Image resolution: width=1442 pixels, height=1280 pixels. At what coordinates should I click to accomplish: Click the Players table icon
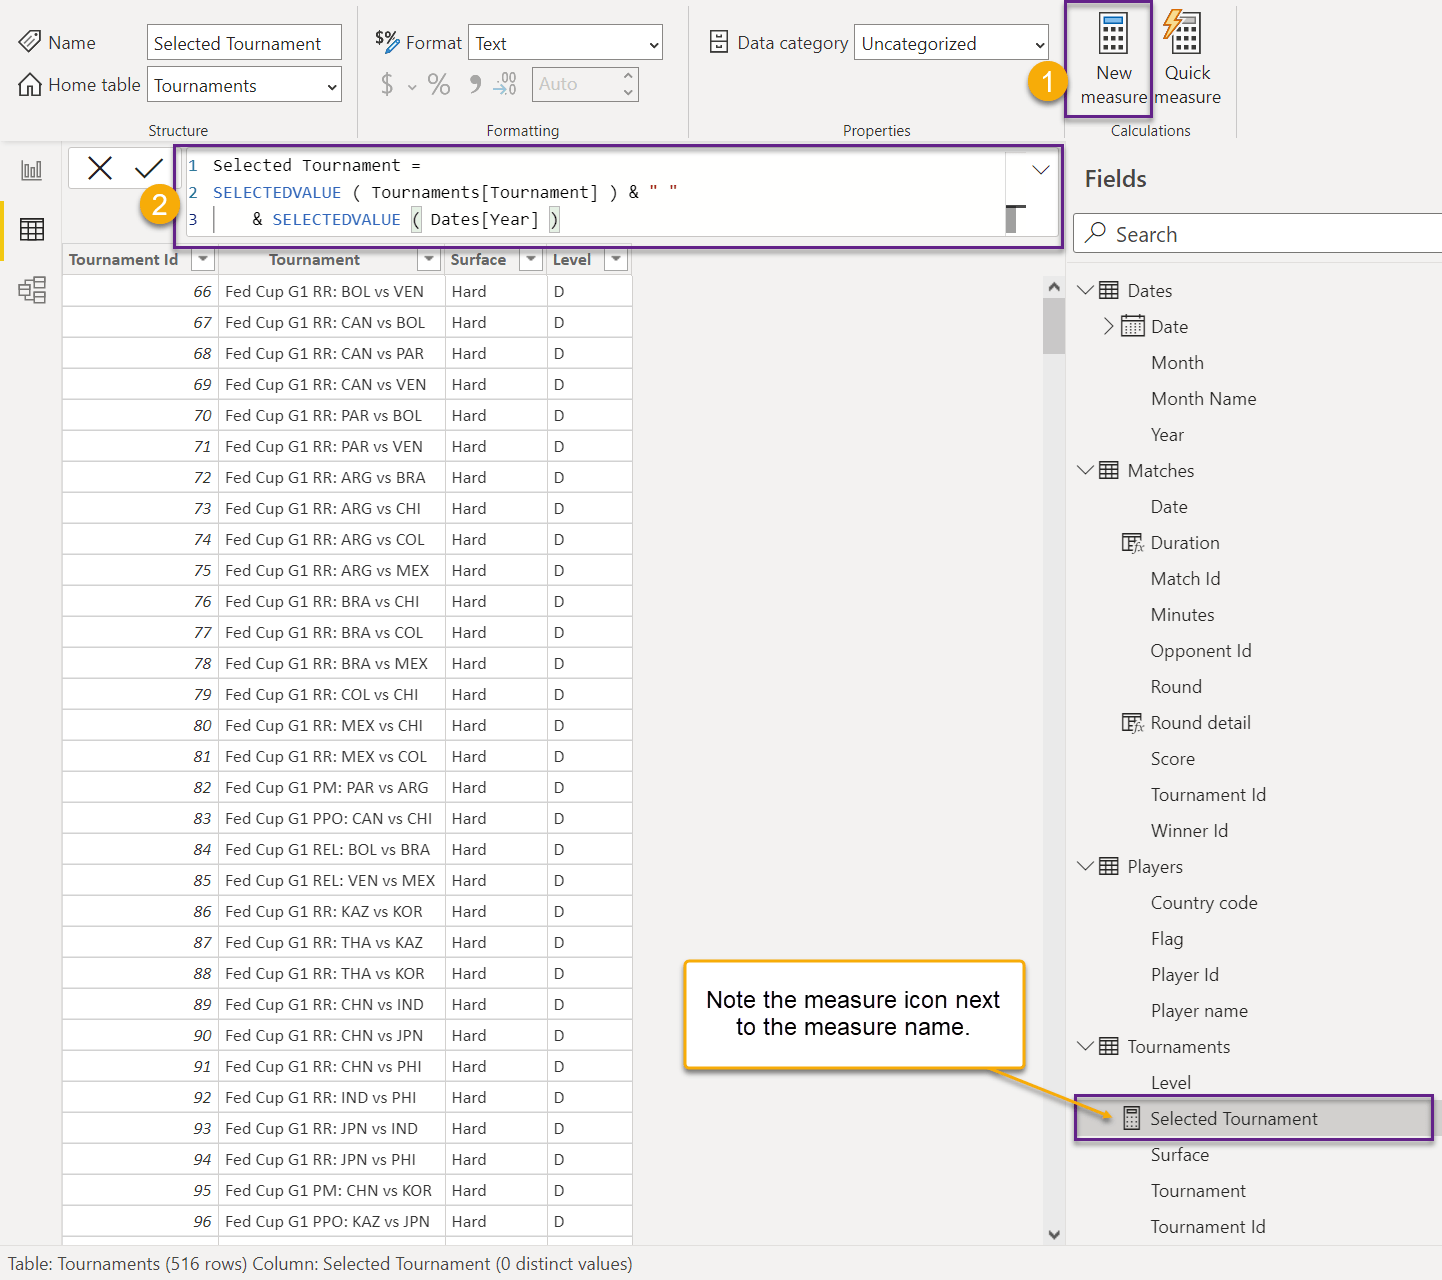point(1109,866)
